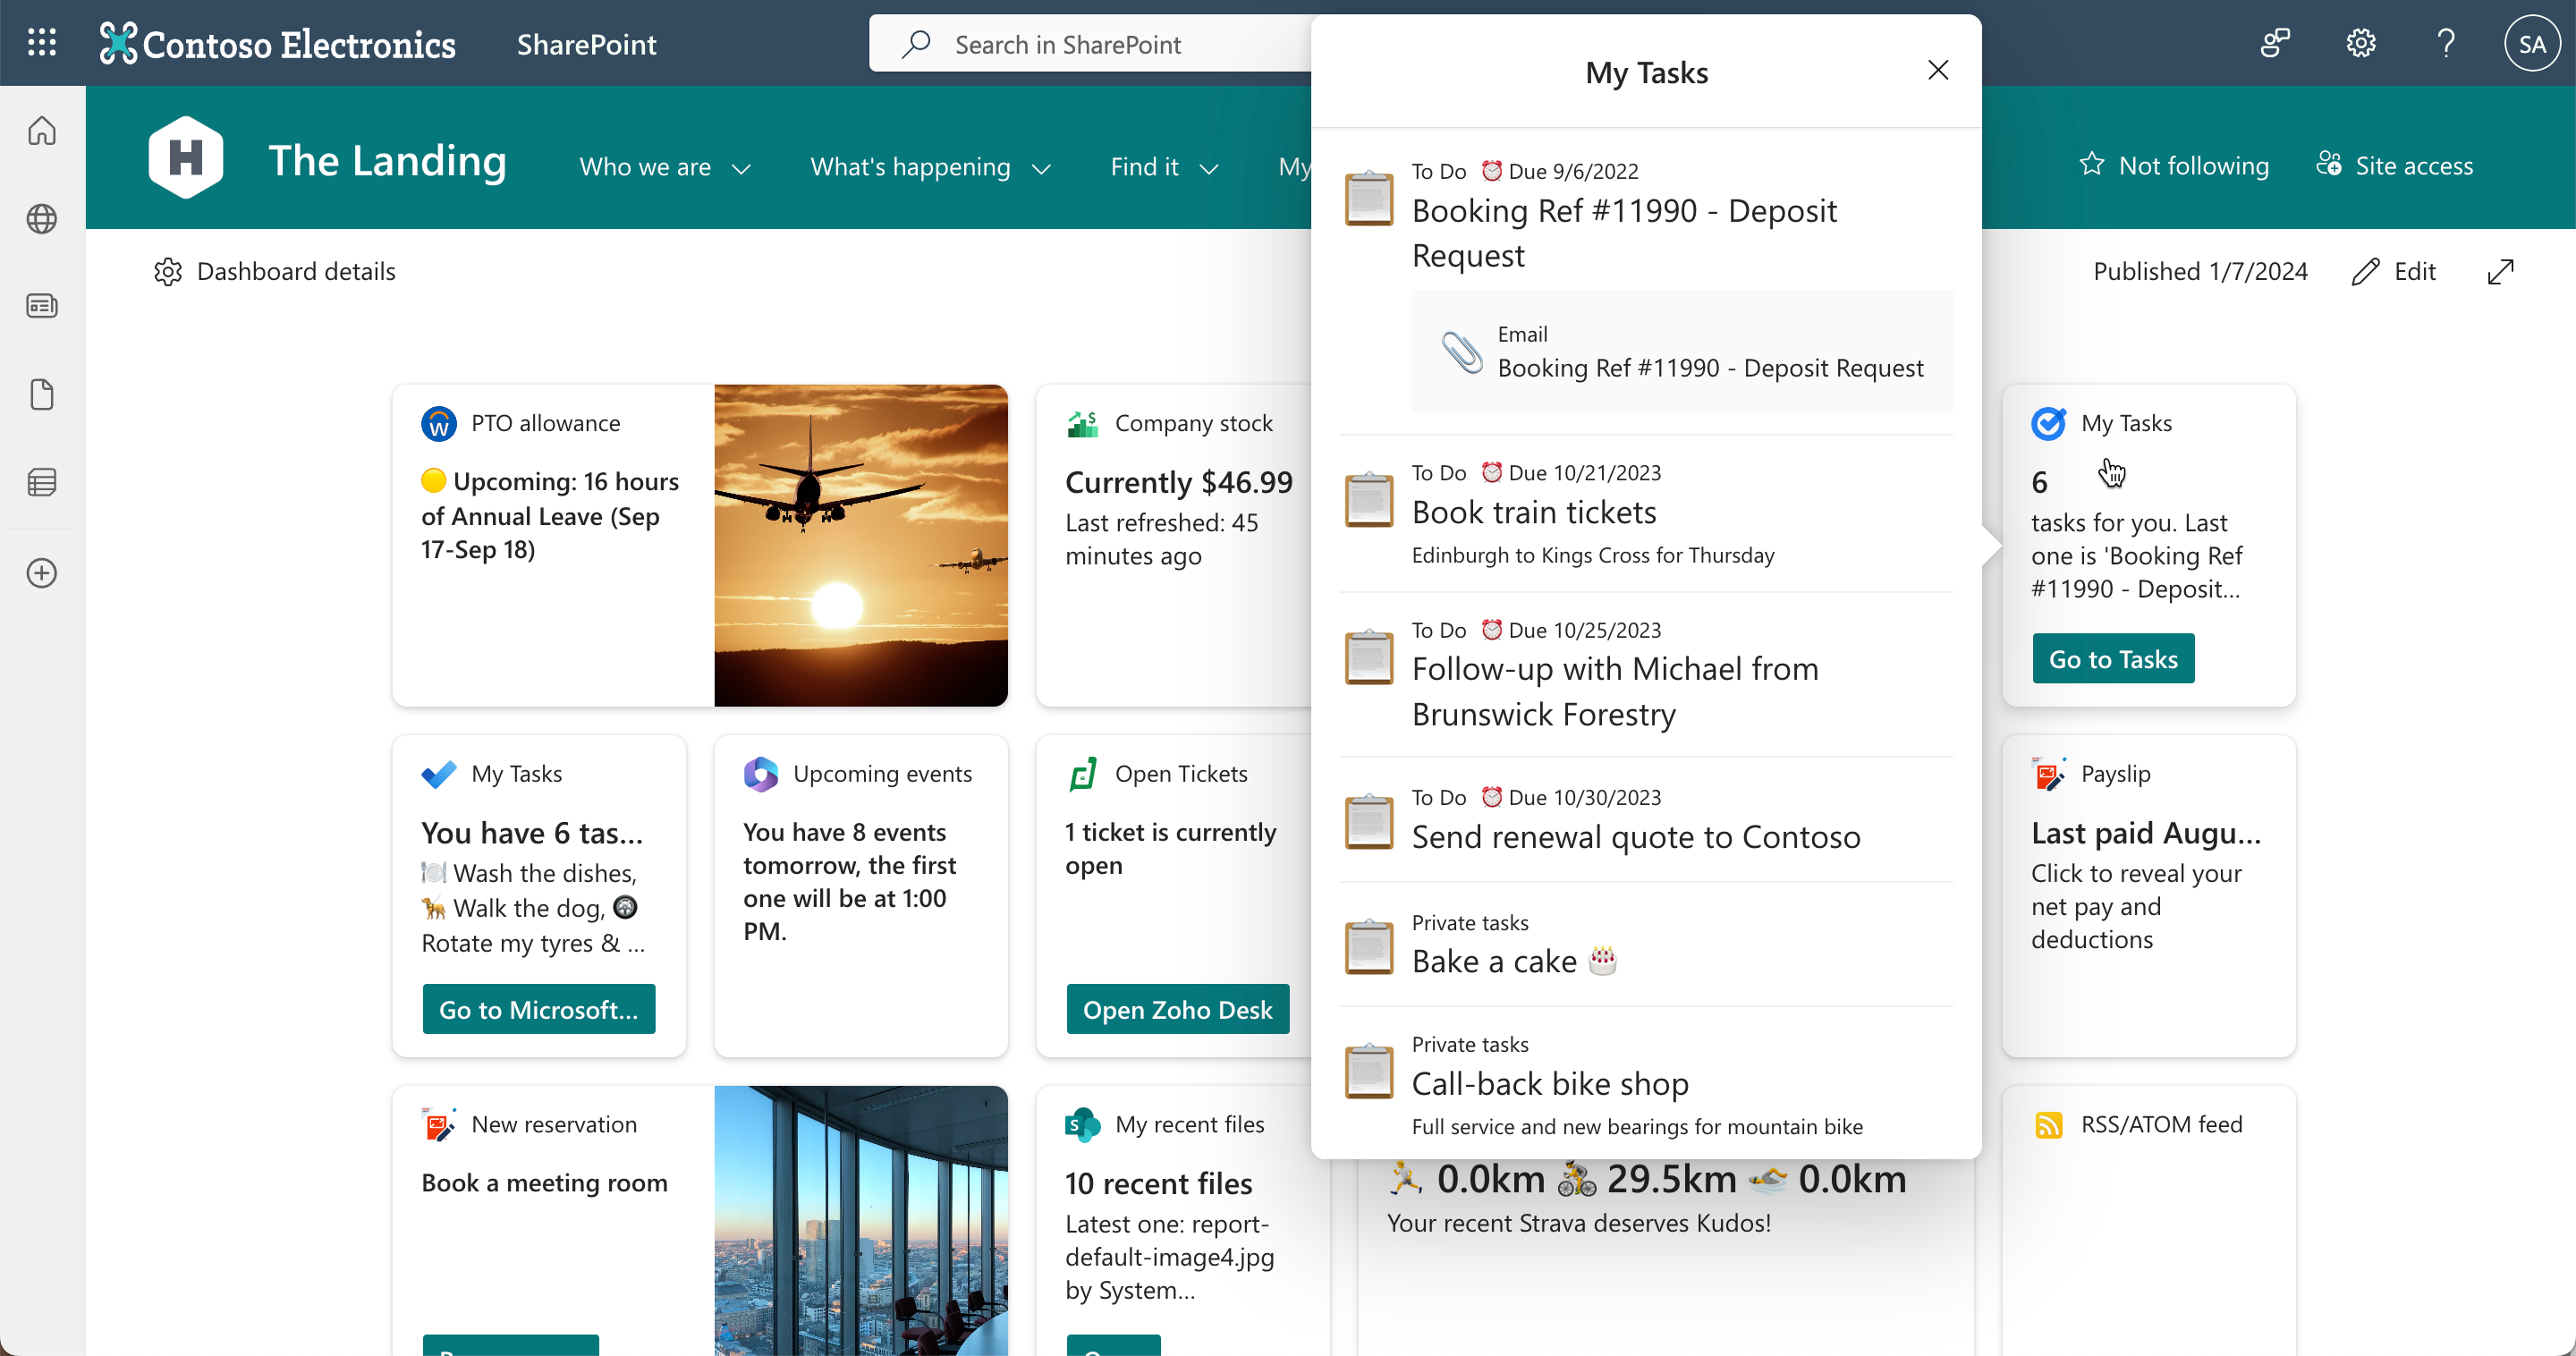This screenshot has width=2576, height=1356.
Task: Click the Book a meeting room text
Action: 544,1183
